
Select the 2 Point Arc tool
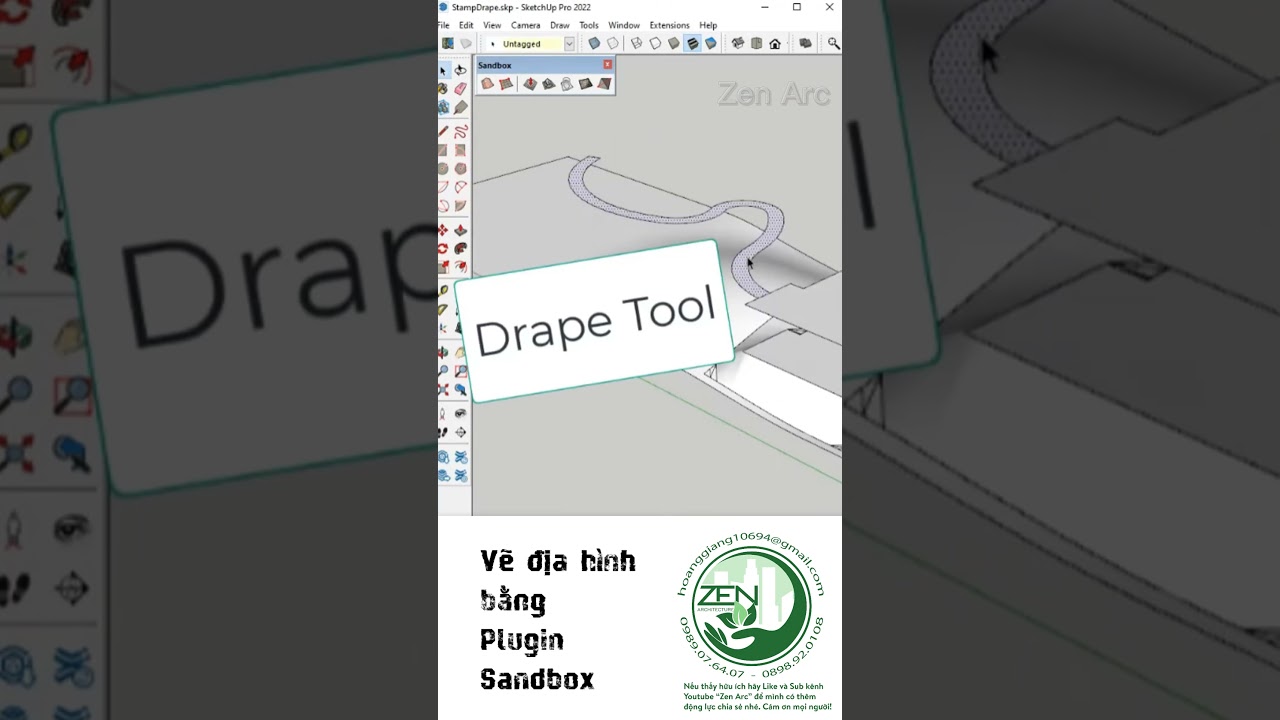click(460, 187)
